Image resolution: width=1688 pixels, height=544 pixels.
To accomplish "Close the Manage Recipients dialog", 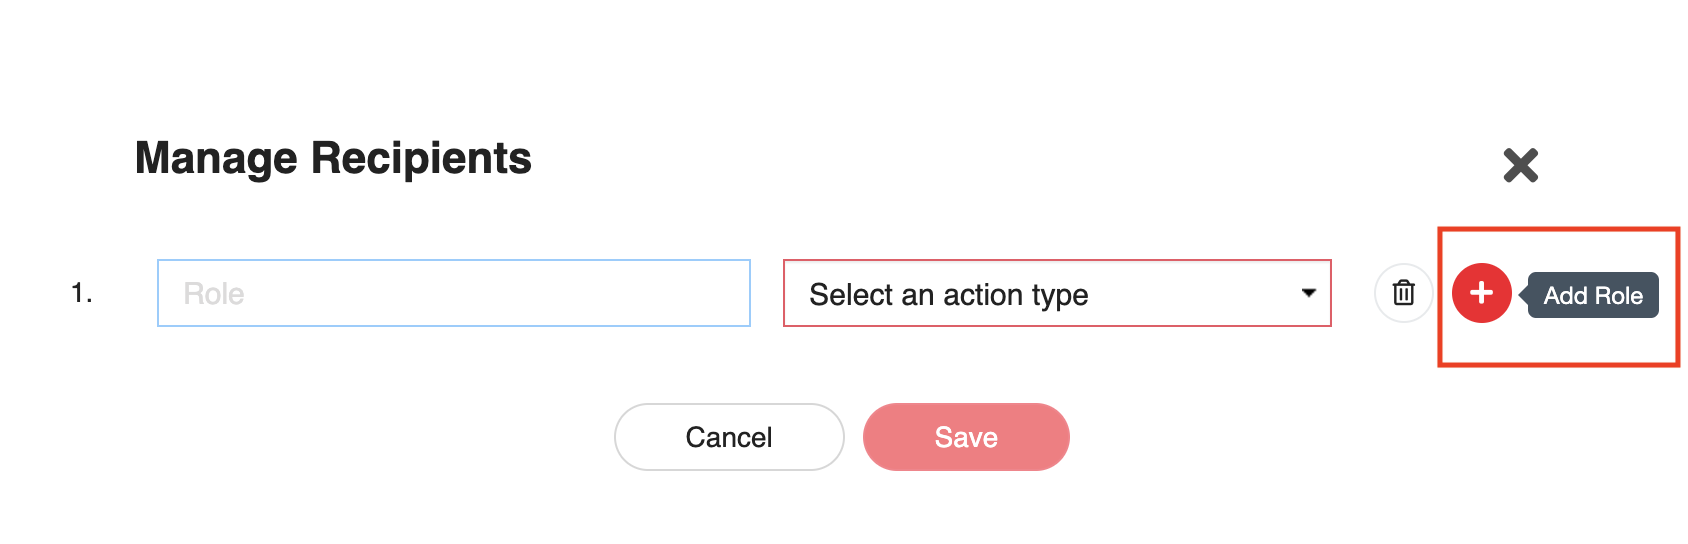I will coord(1520,165).
